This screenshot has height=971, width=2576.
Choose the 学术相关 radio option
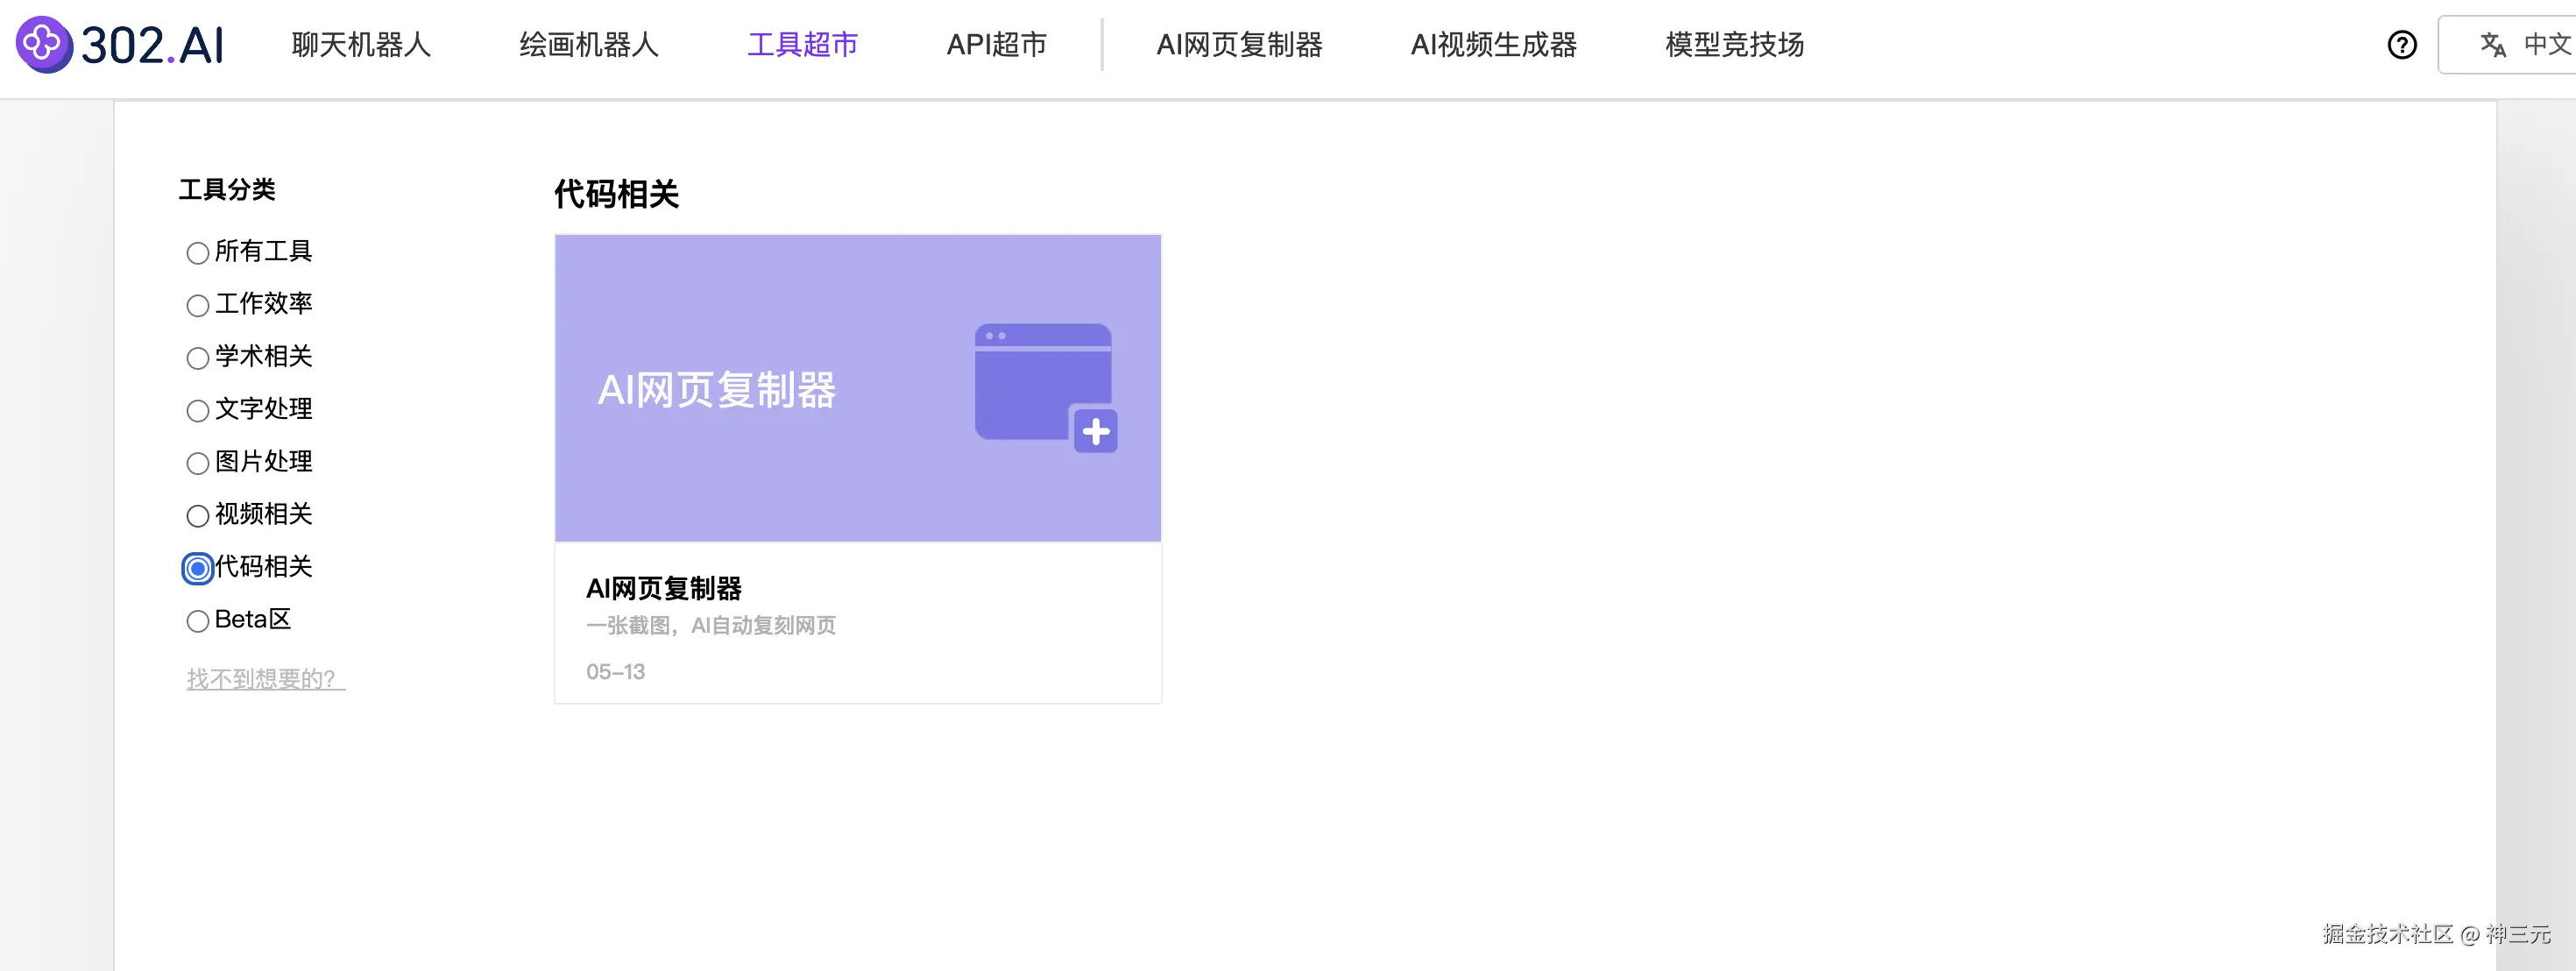(x=198, y=358)
